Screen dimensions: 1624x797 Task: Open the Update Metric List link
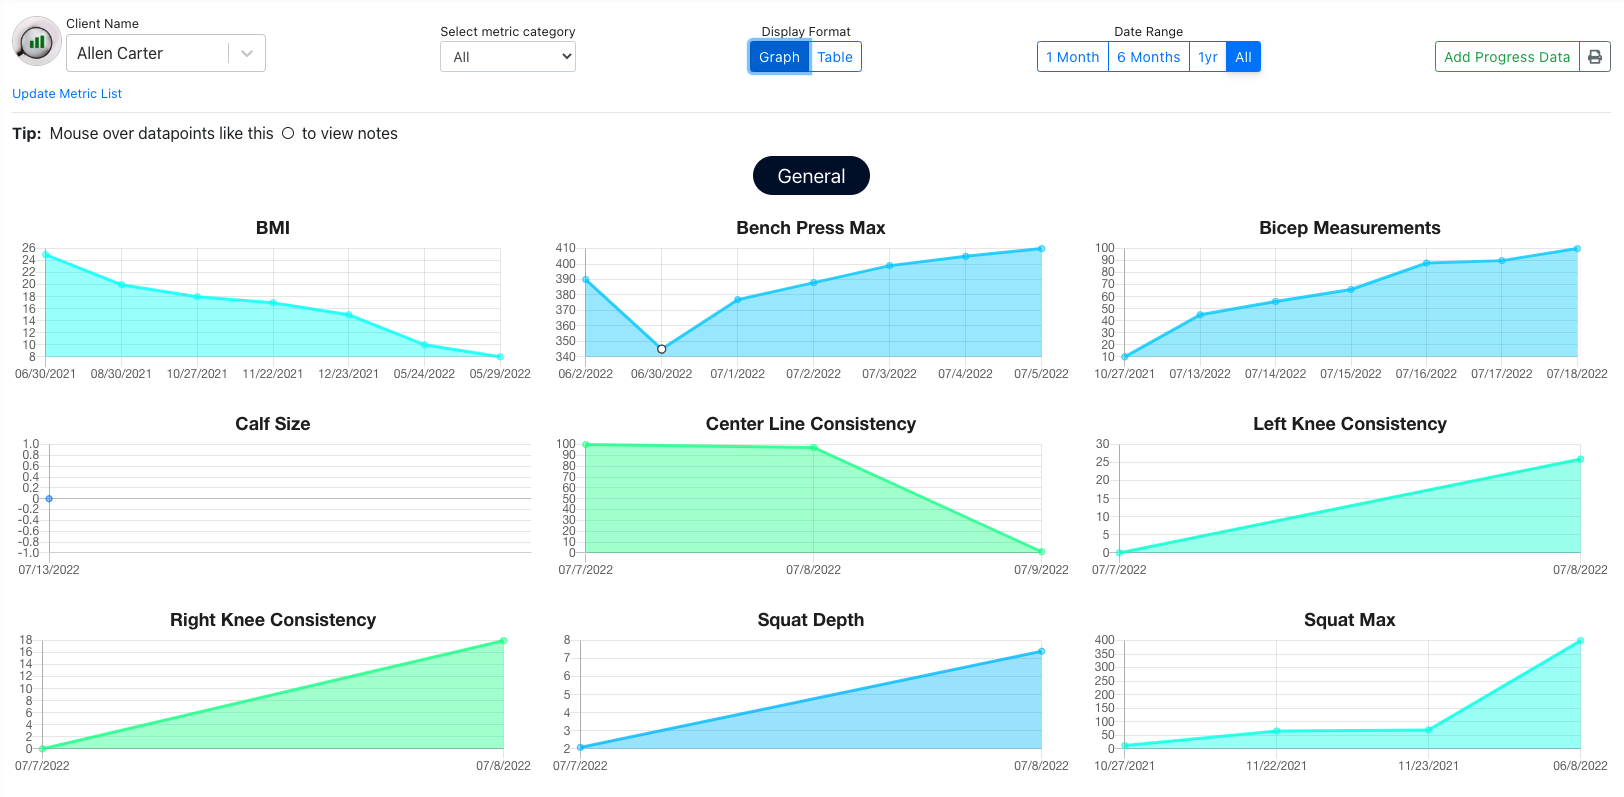coord(67,93)
